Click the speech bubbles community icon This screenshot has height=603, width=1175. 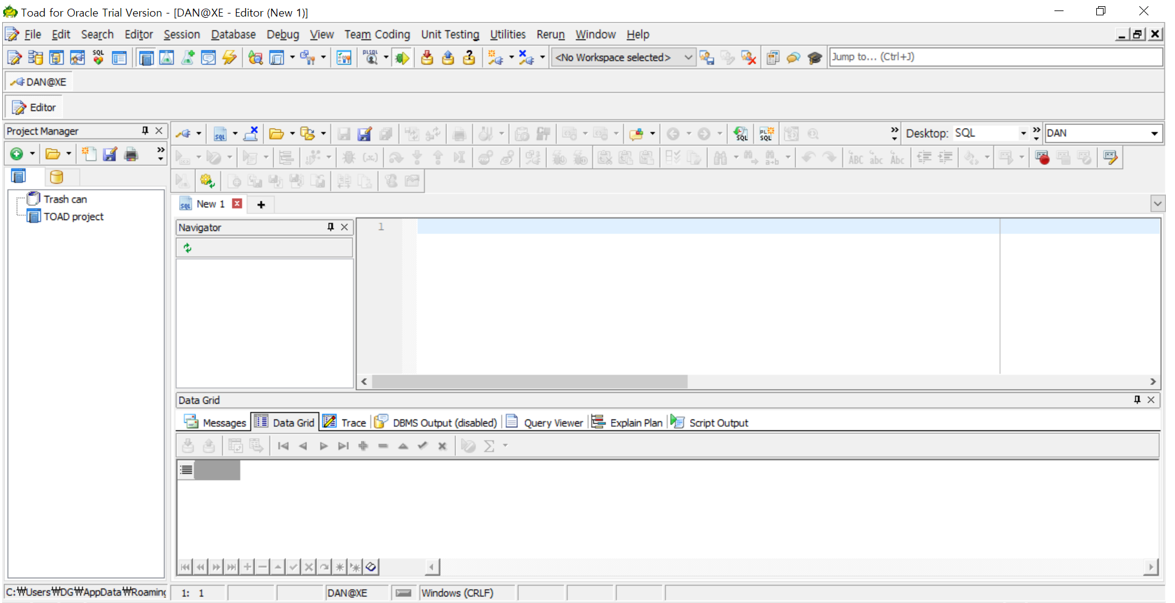(x=794, y=58)
